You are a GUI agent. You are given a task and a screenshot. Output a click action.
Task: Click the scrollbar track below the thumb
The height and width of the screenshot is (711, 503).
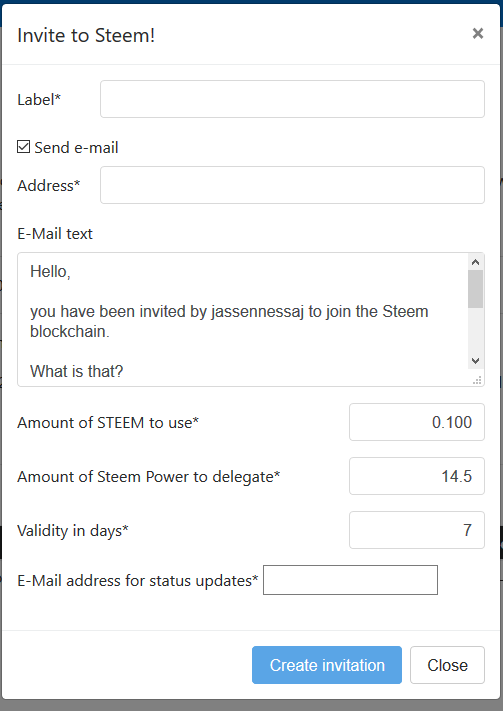(x=475, y=331)
